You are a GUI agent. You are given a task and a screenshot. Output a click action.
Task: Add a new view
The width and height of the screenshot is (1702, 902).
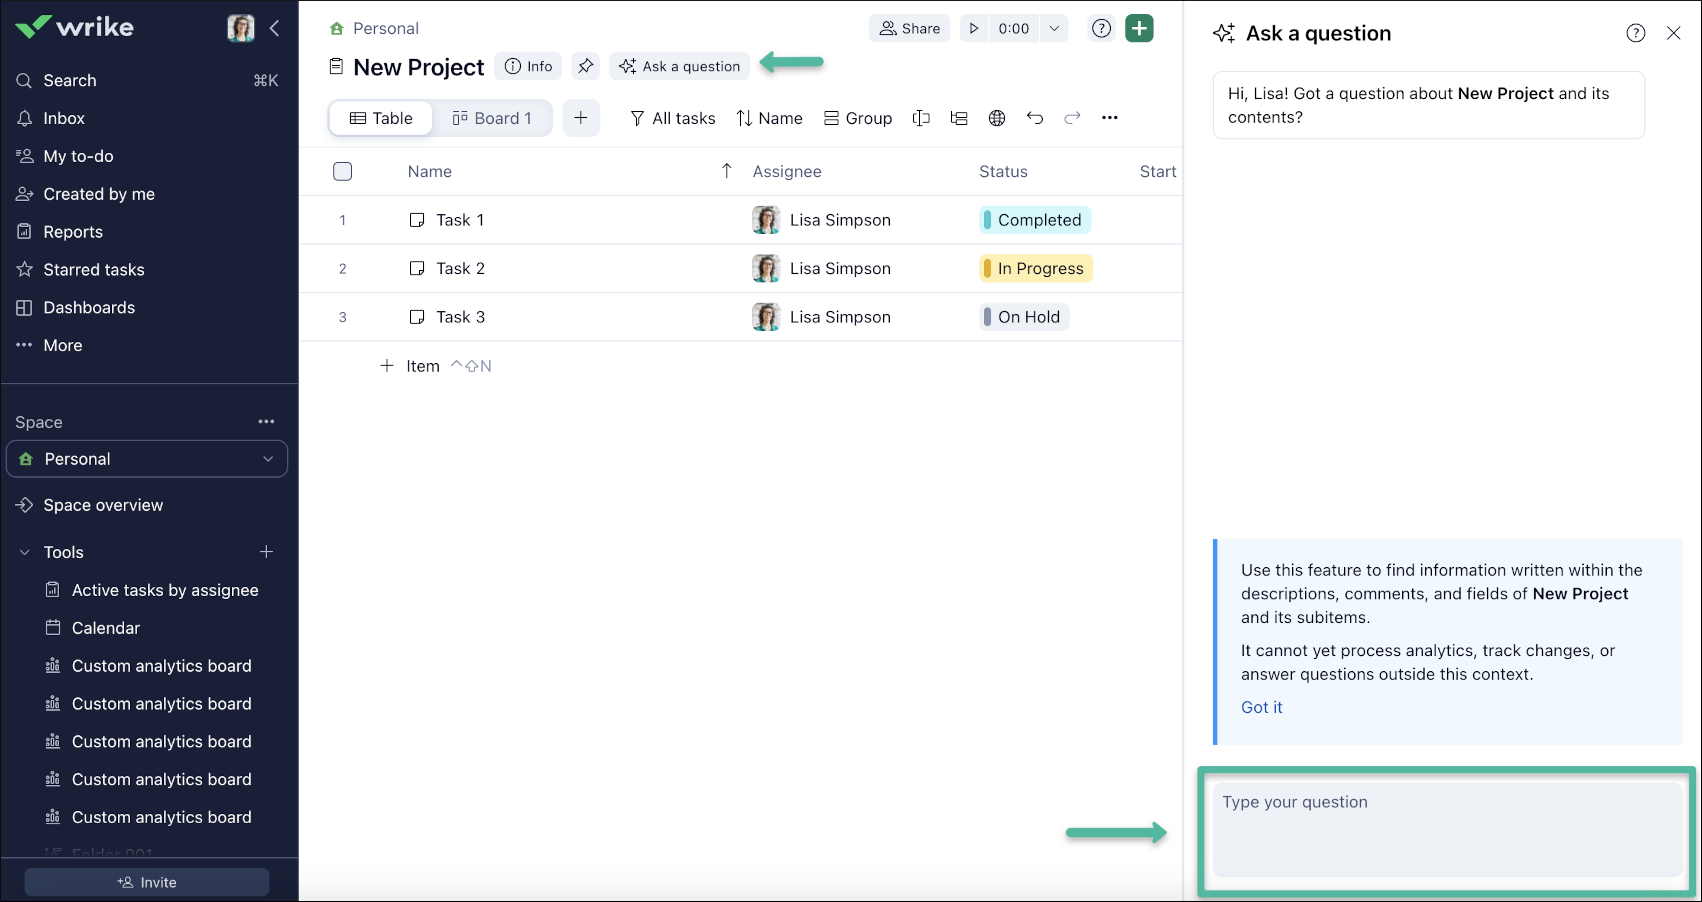[x=581, y=118]
